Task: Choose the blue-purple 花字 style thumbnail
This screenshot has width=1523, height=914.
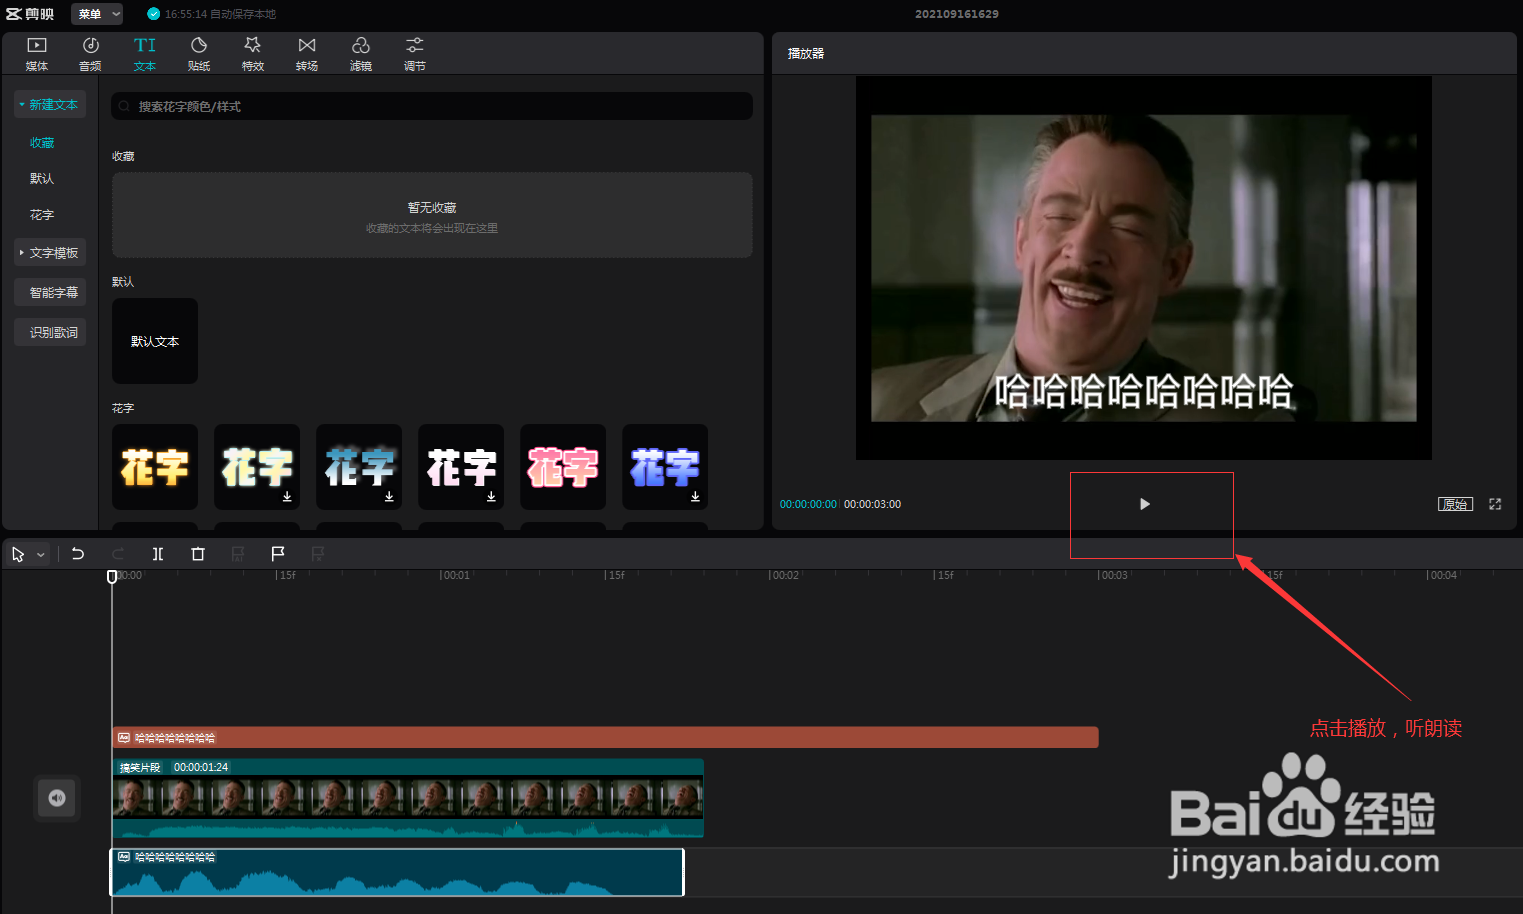Action: 665,467
